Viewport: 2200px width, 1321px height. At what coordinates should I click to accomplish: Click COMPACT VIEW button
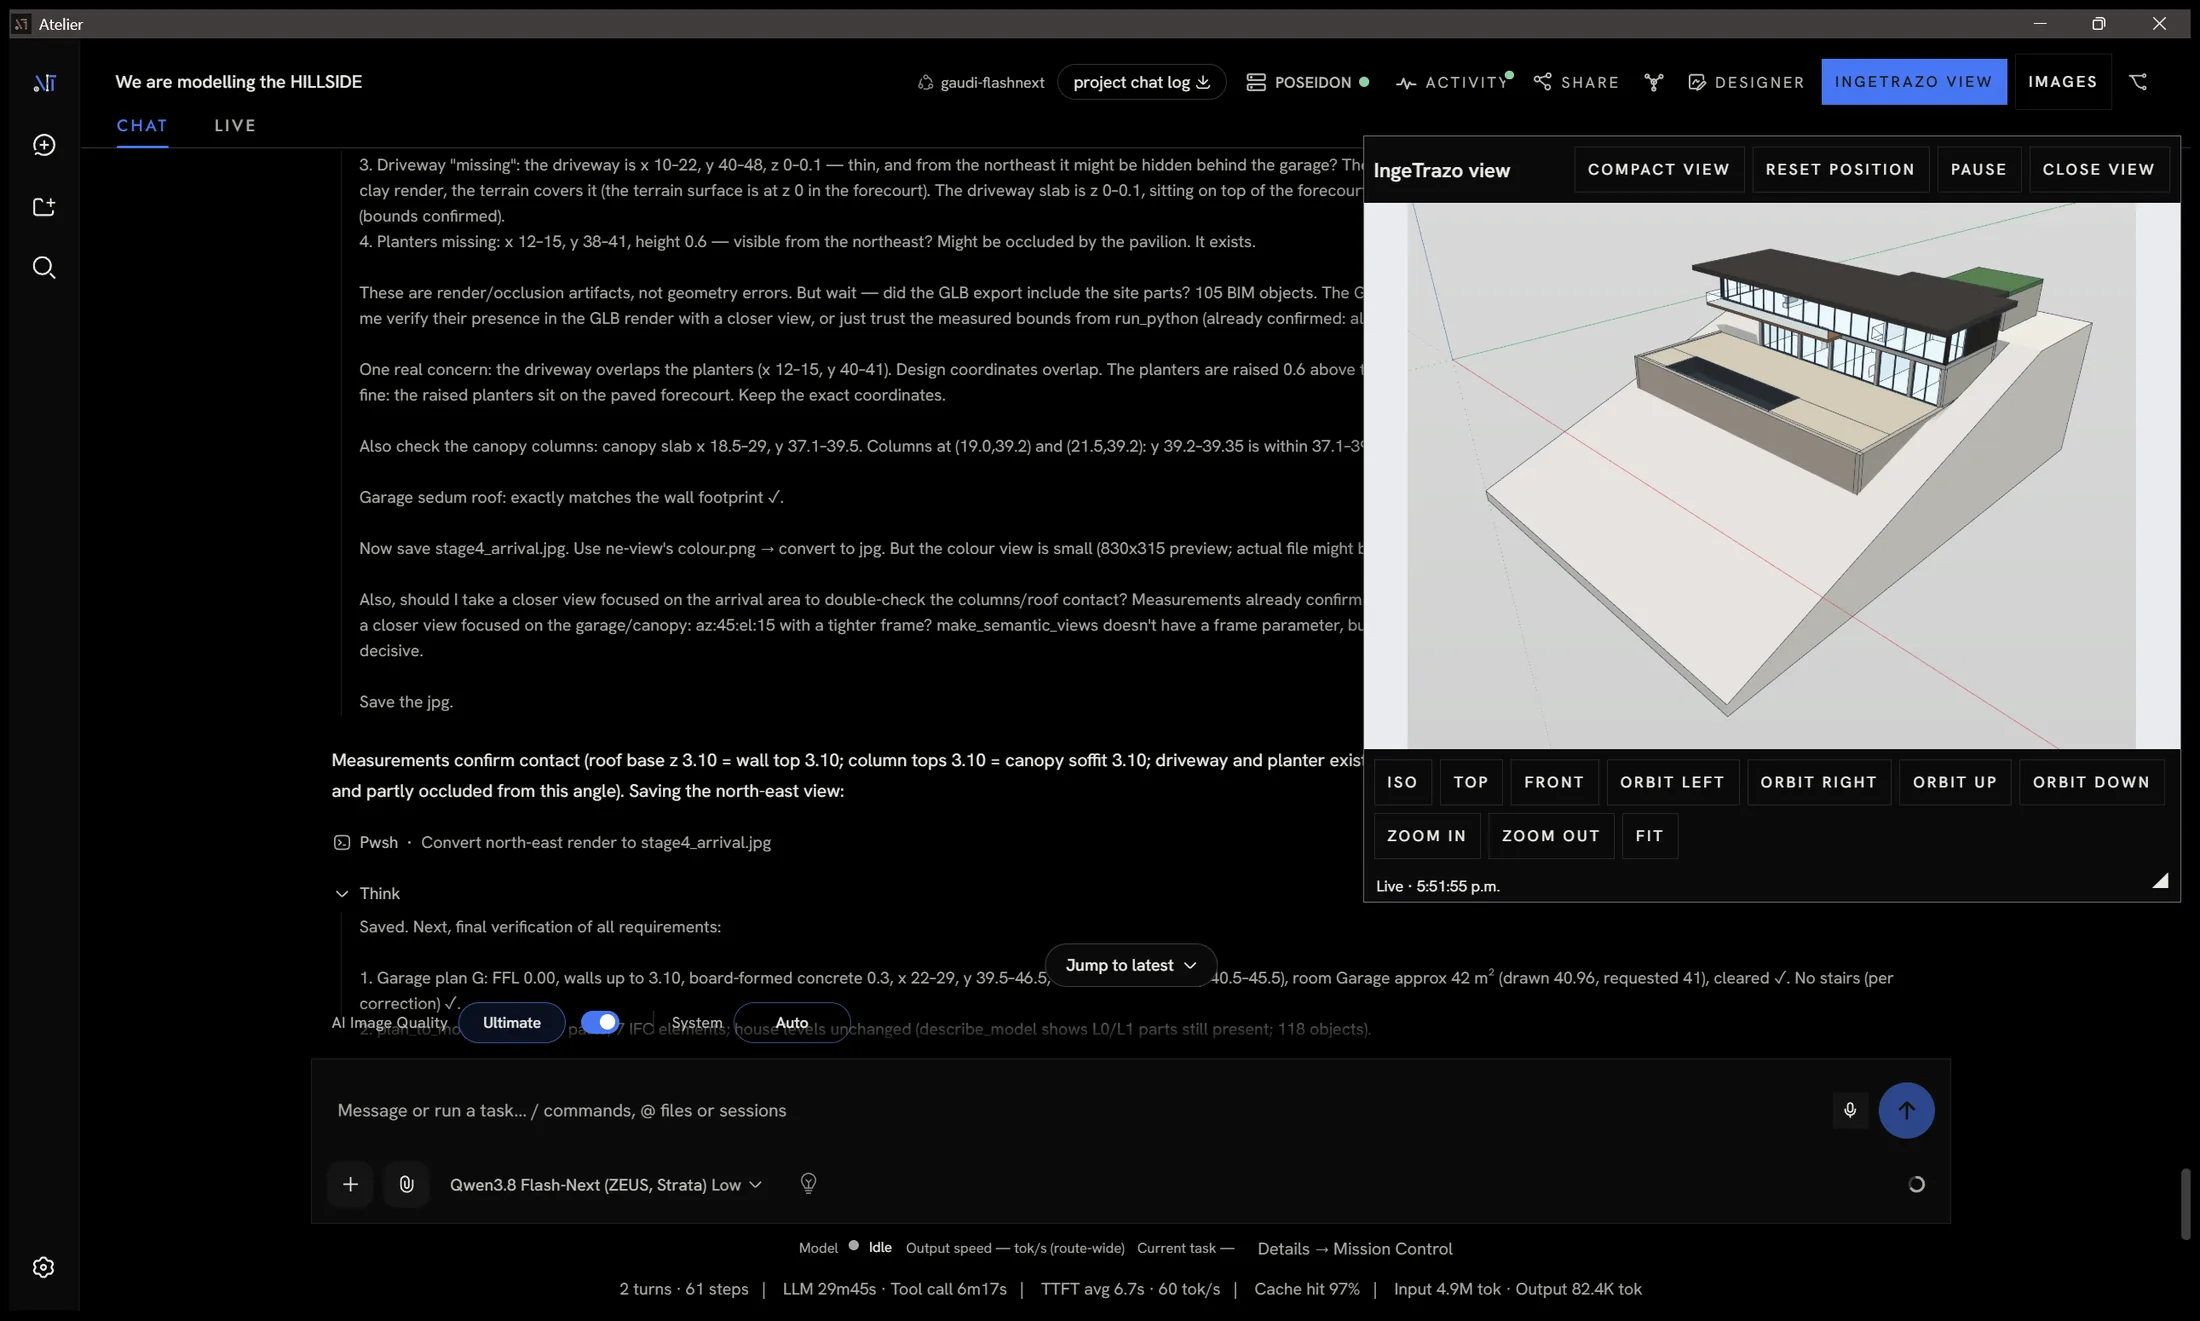click(1658, 170)
